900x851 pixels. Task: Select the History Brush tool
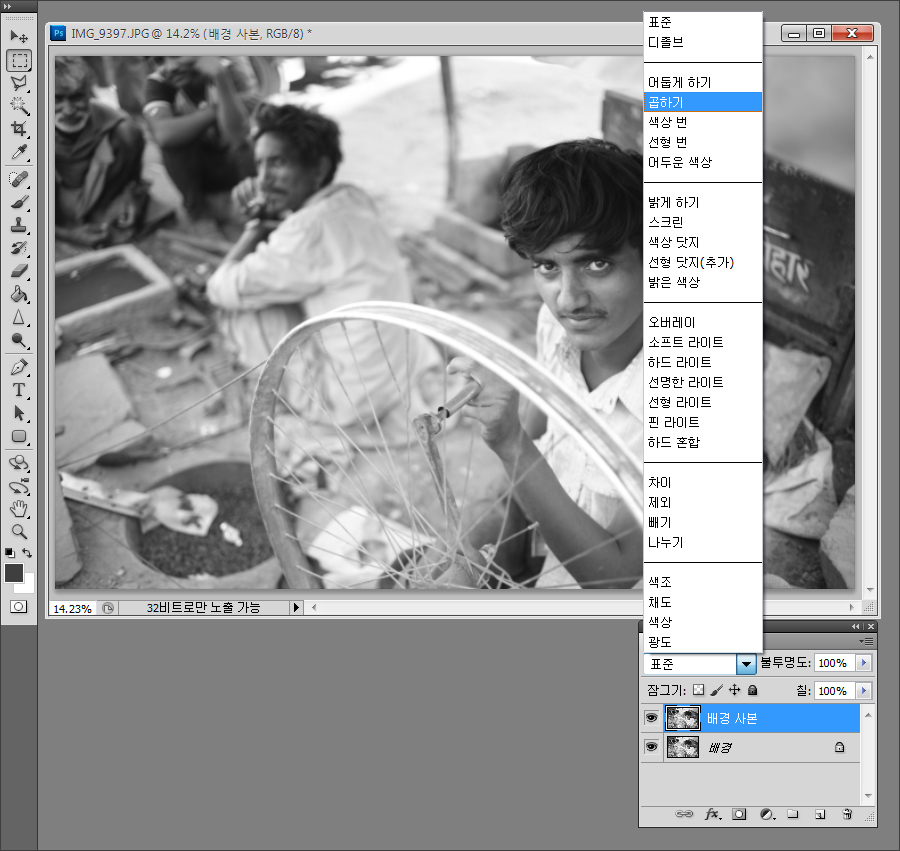pos(19,248)
